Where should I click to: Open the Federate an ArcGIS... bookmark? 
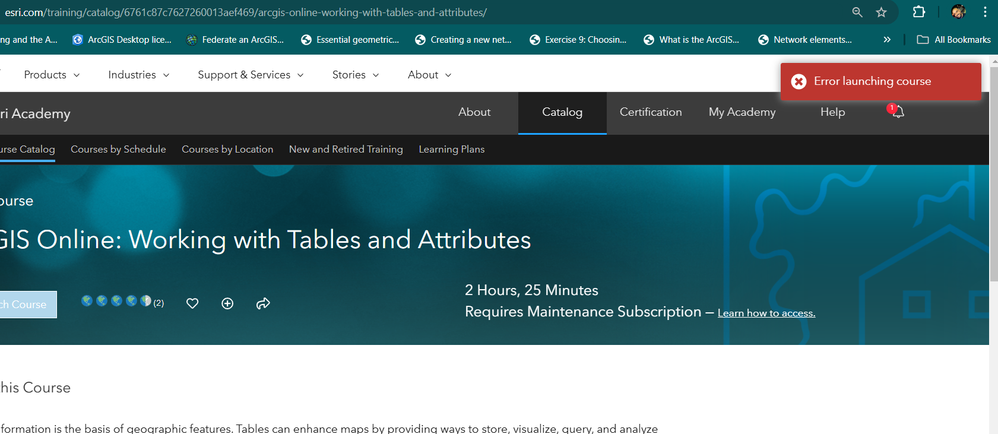click(235, 39)
